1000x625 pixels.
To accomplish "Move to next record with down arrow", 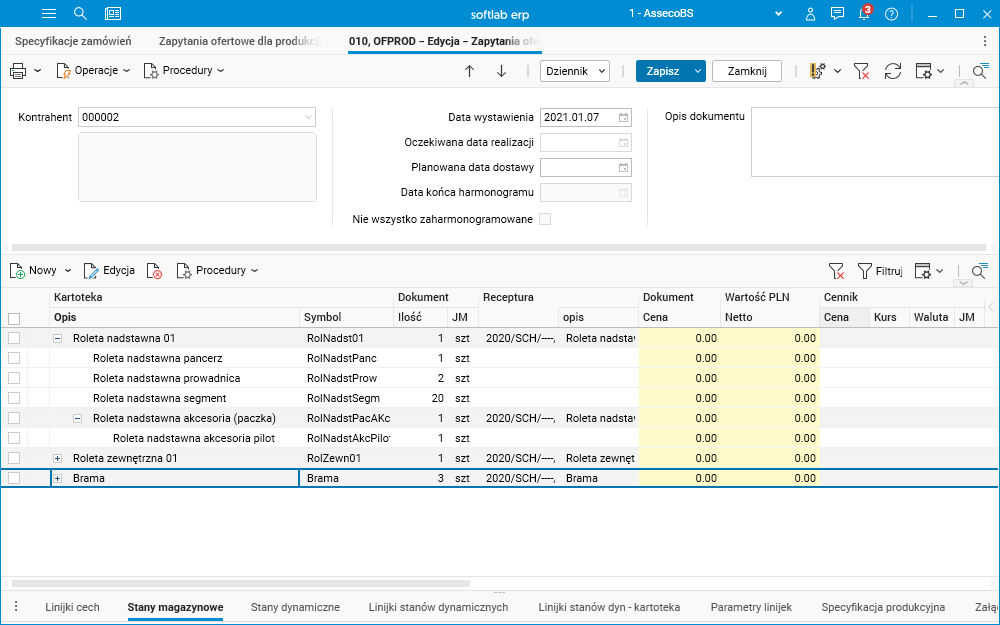I will (502, 71).
